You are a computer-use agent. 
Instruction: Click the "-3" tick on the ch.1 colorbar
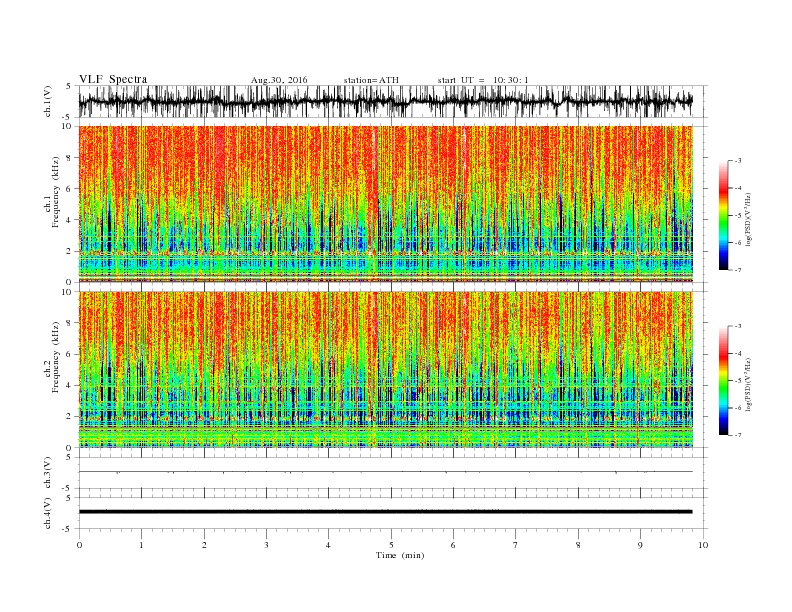click(x=738, y=161)
